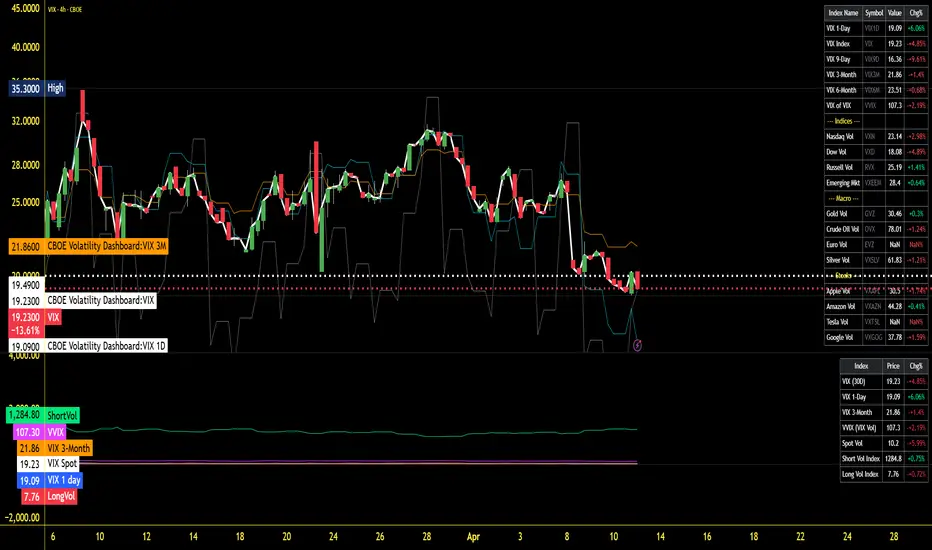Click 'Google Vol' row name
Image resolution: width=932 pixels, height=550 pixels.
click(x=839, y=338)
